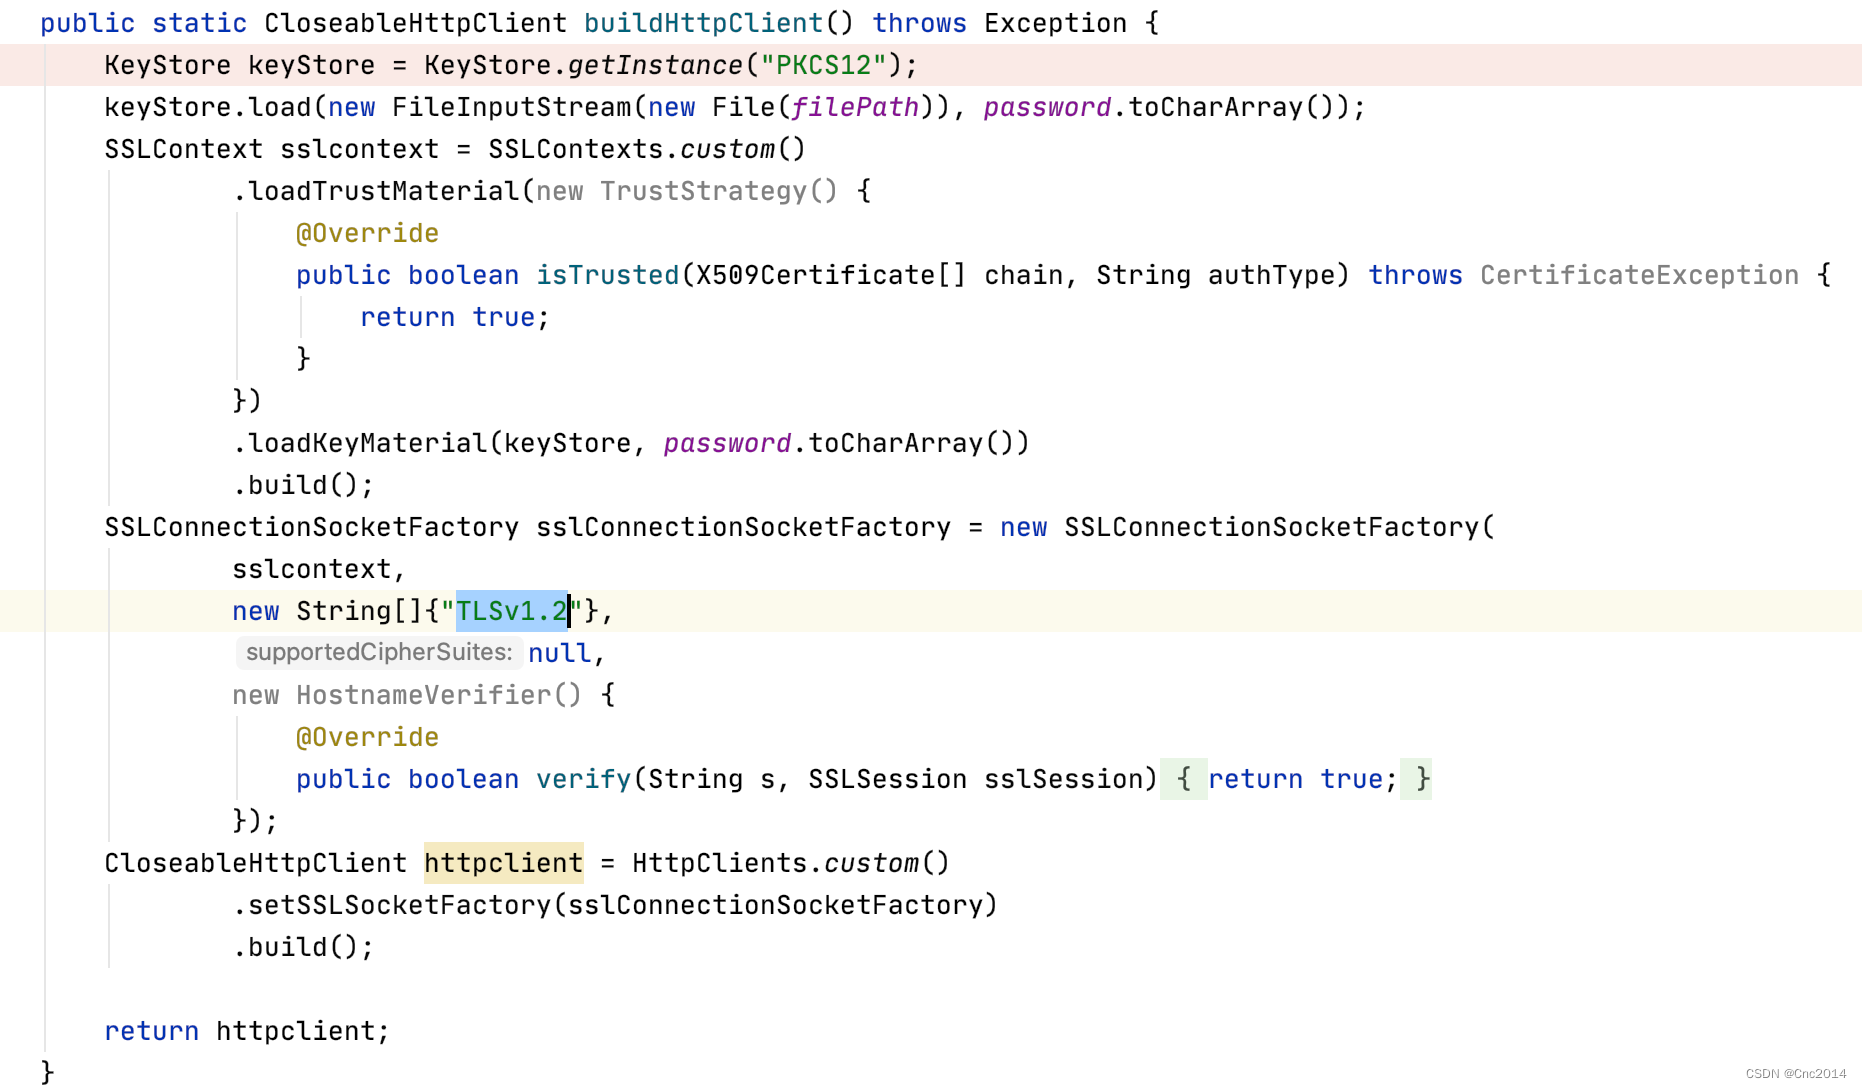Click the custom call on SSLContexts

[x=727, y=149]
